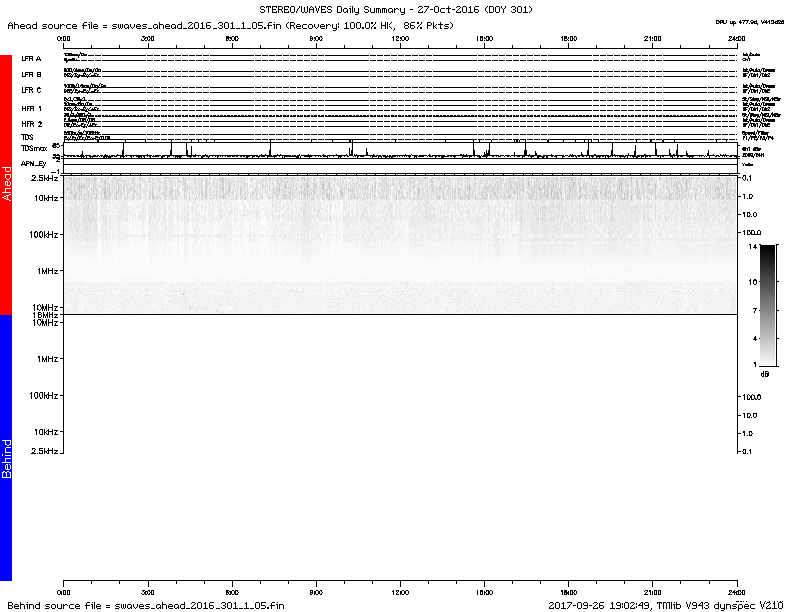Image resolution: width=792 pixels, height=612 pixels.
Task: Click the APN_Ey row label
Action: [x=34, y=163]
